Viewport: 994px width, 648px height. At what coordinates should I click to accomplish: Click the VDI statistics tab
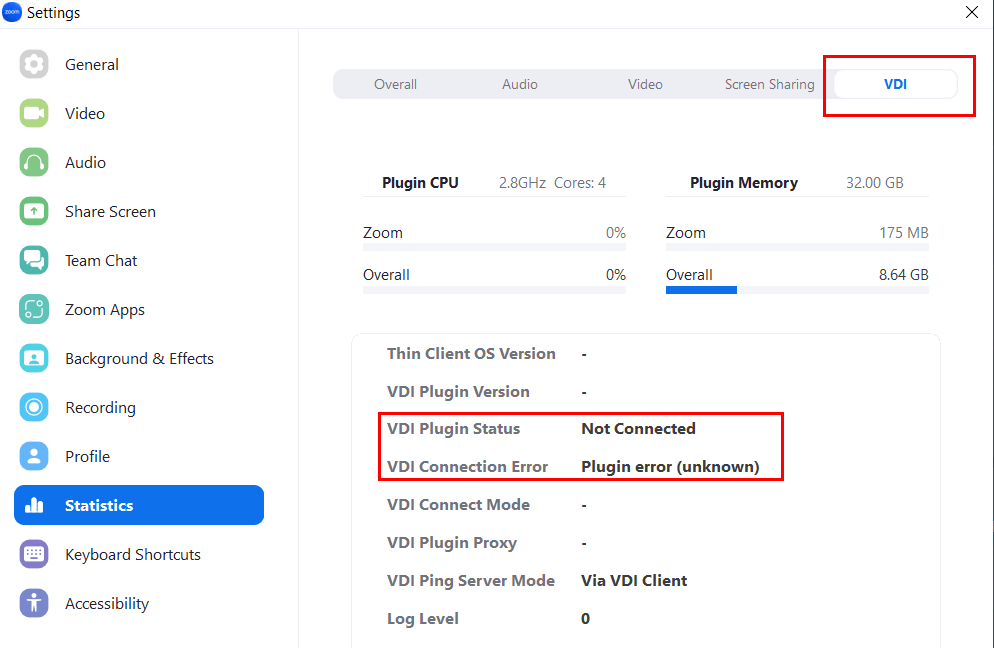click(x=895, y=85)
